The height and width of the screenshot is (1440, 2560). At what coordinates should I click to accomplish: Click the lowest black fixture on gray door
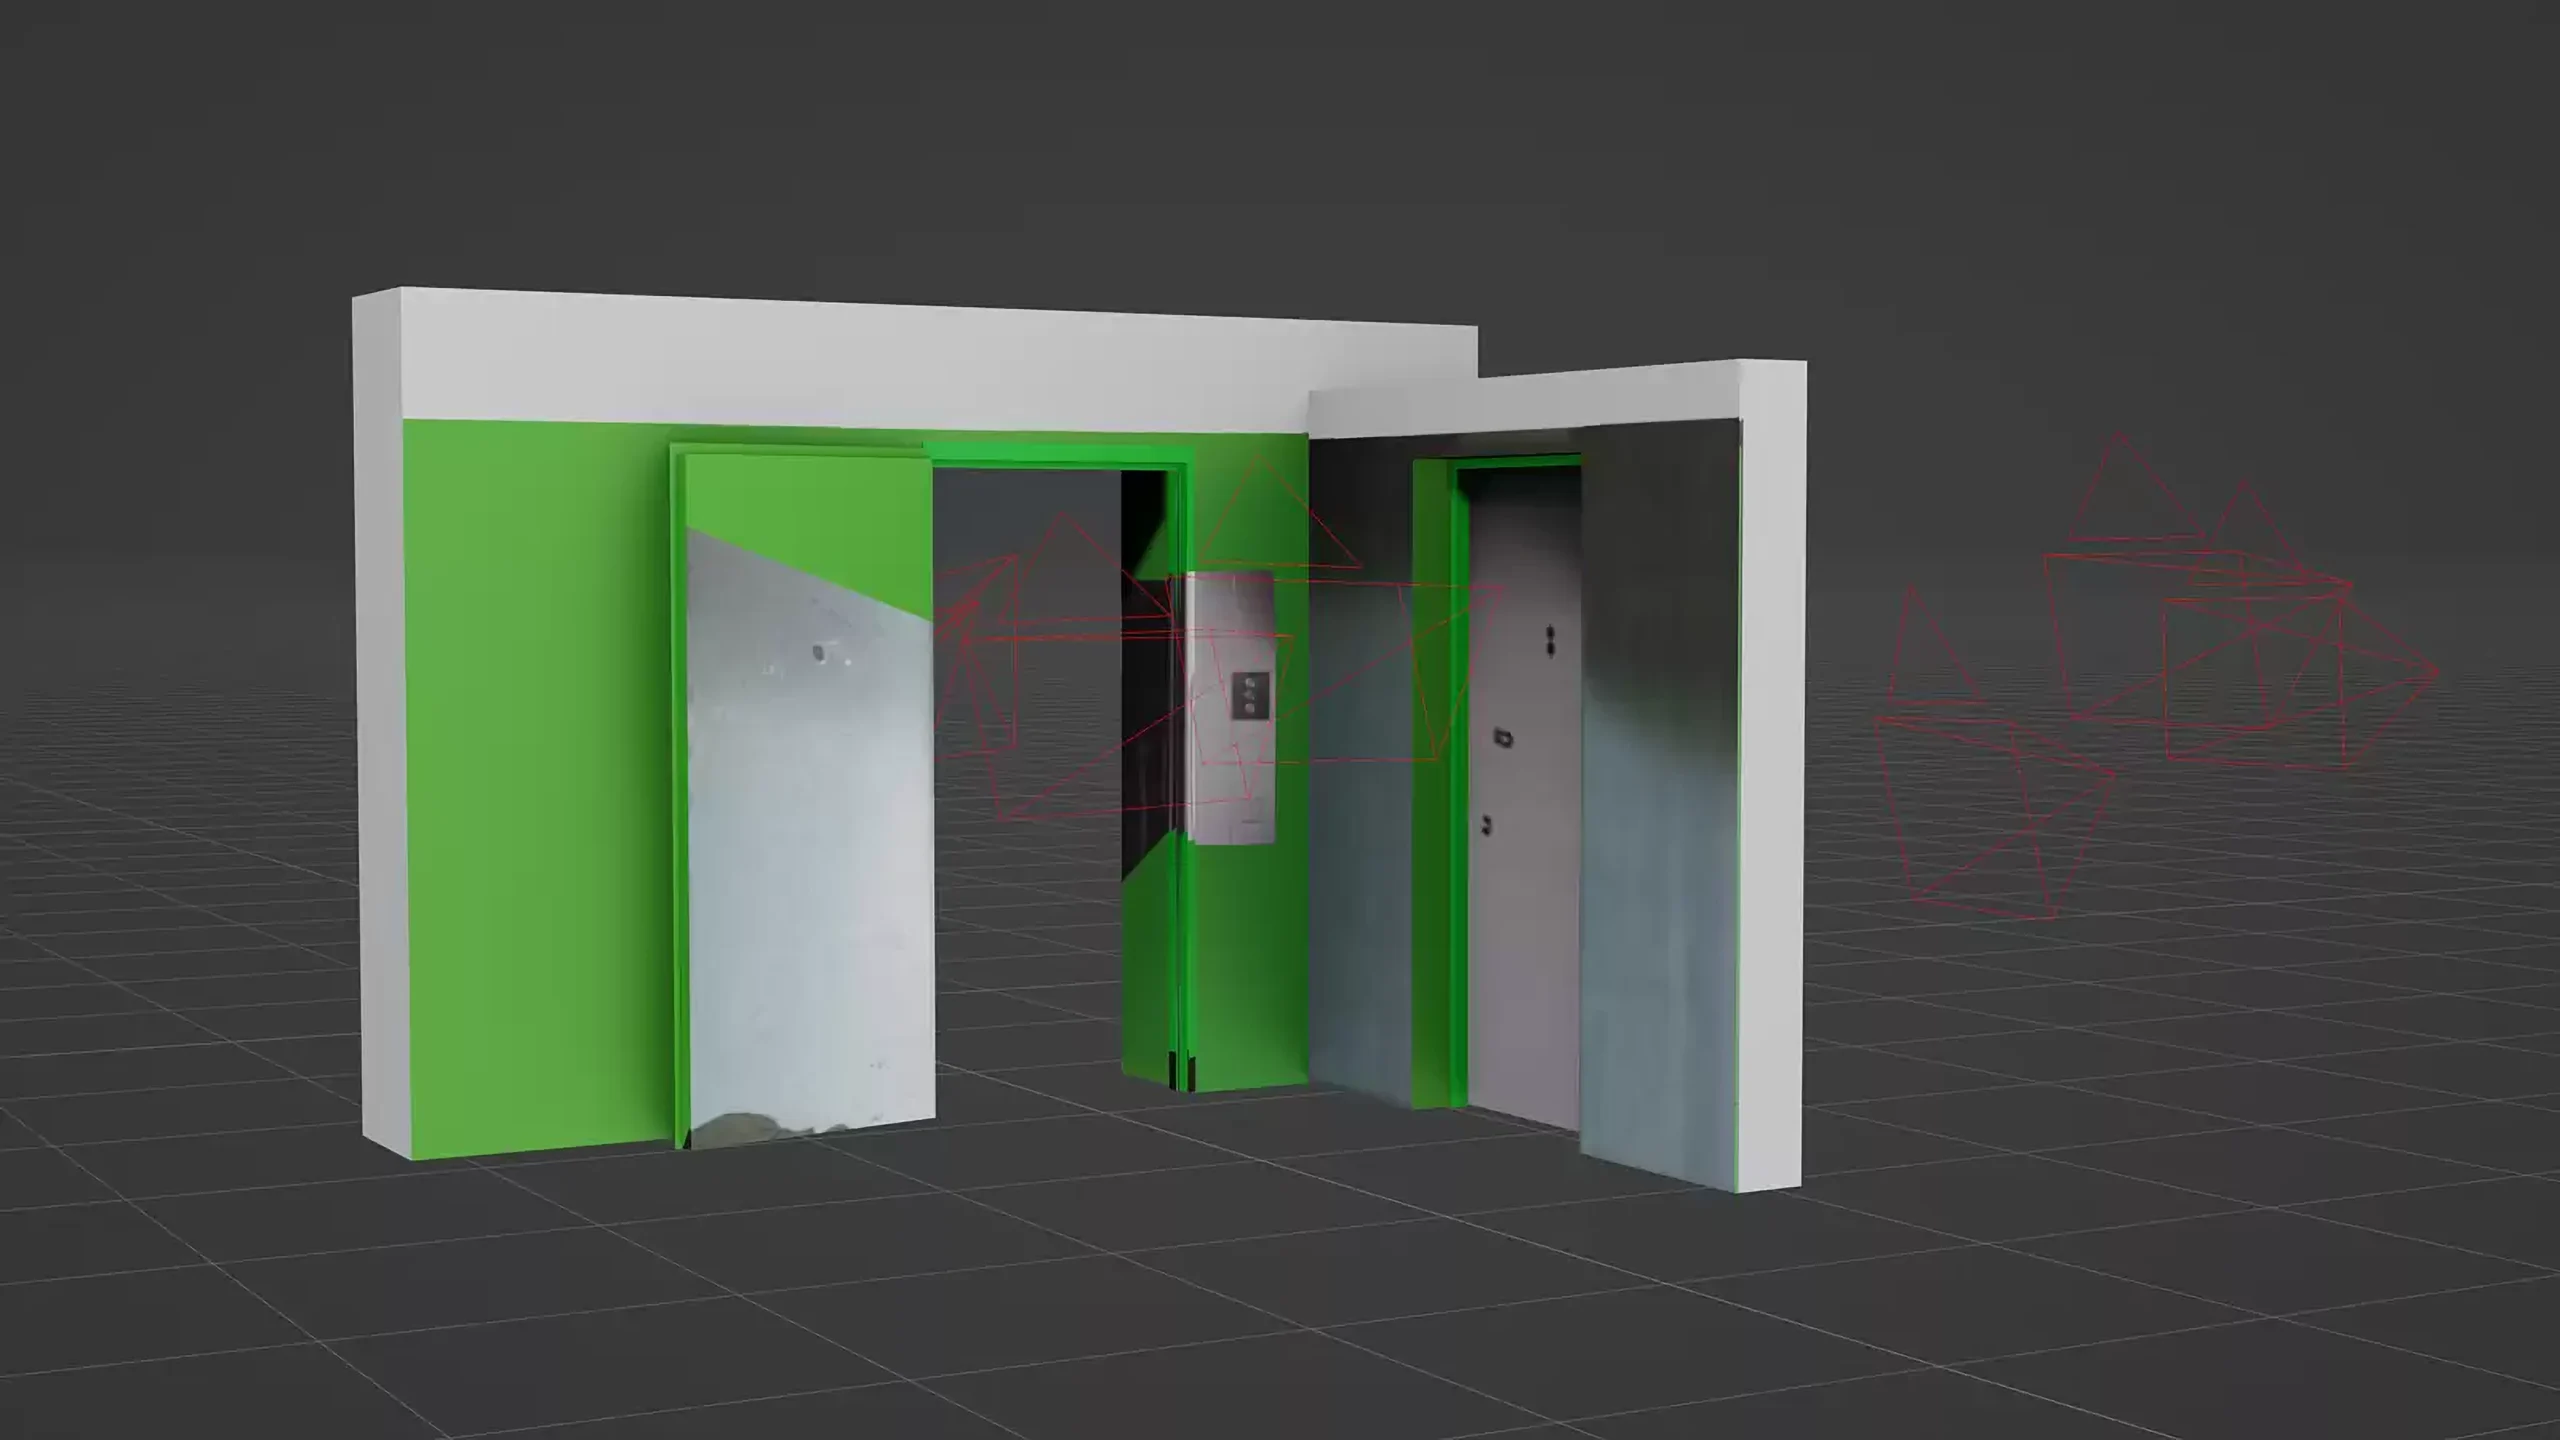1487,824
